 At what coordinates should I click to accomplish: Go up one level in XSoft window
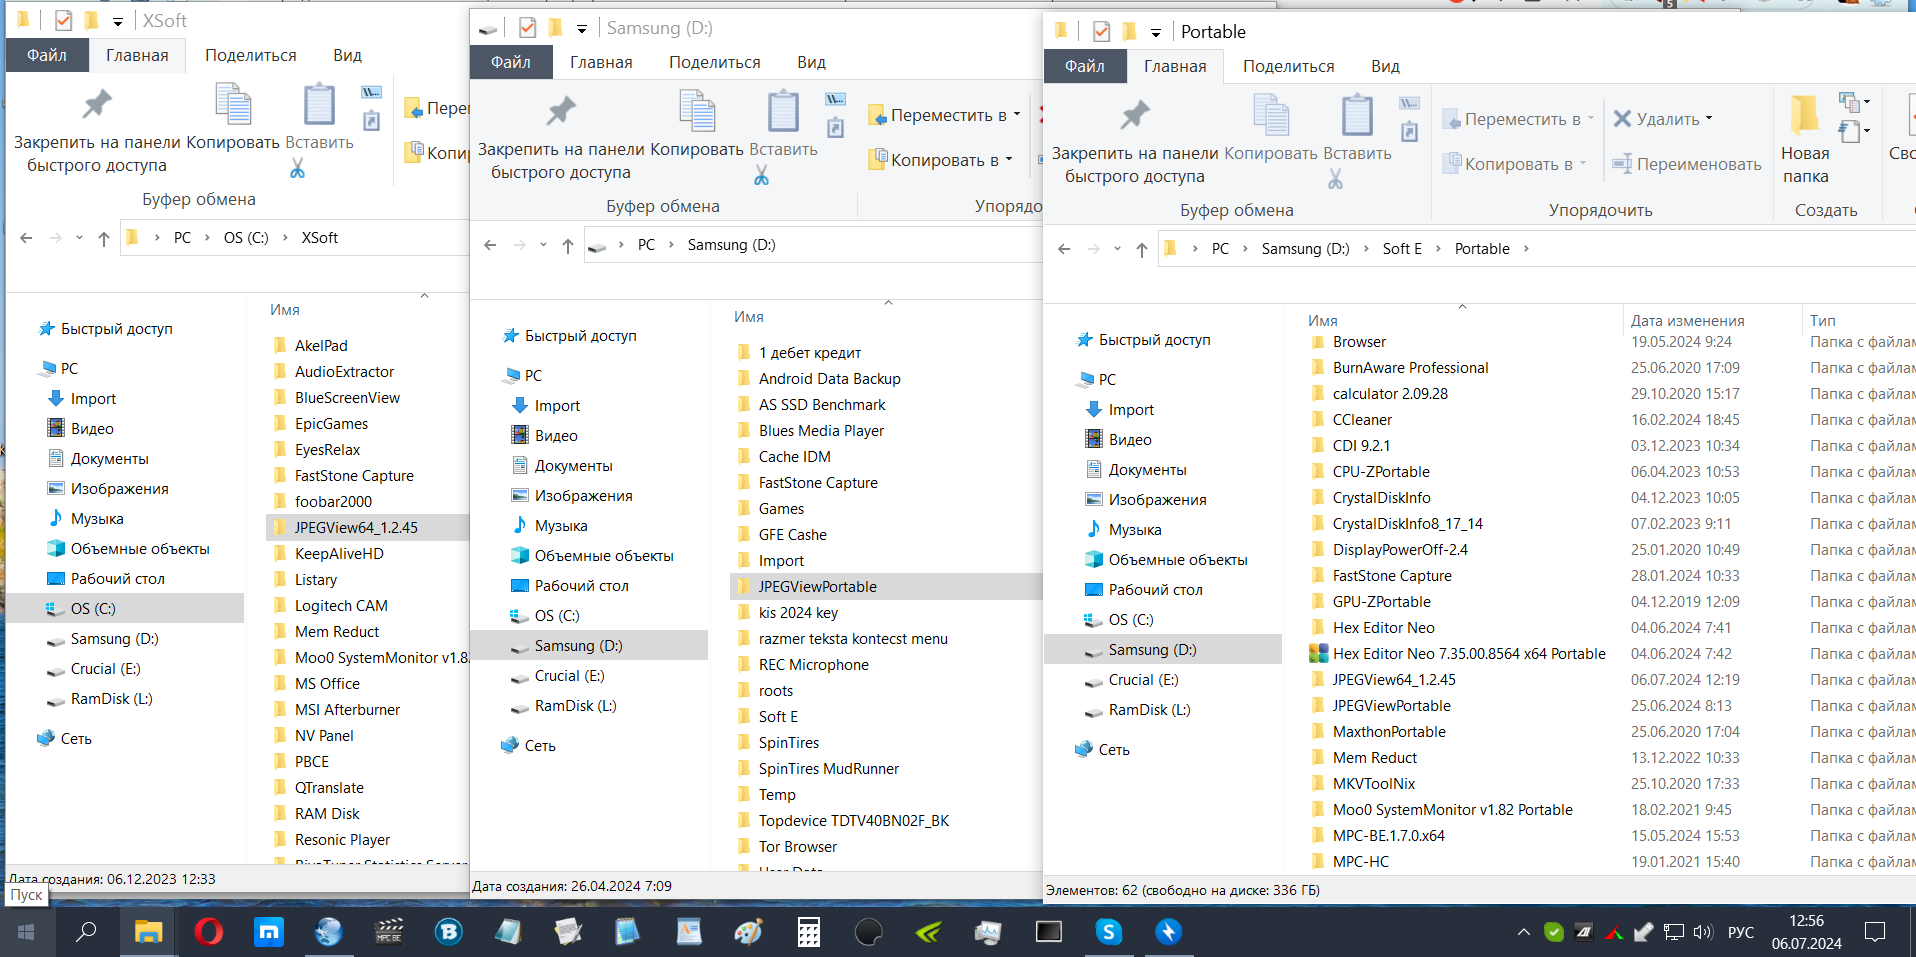click(x=104, y=238)
